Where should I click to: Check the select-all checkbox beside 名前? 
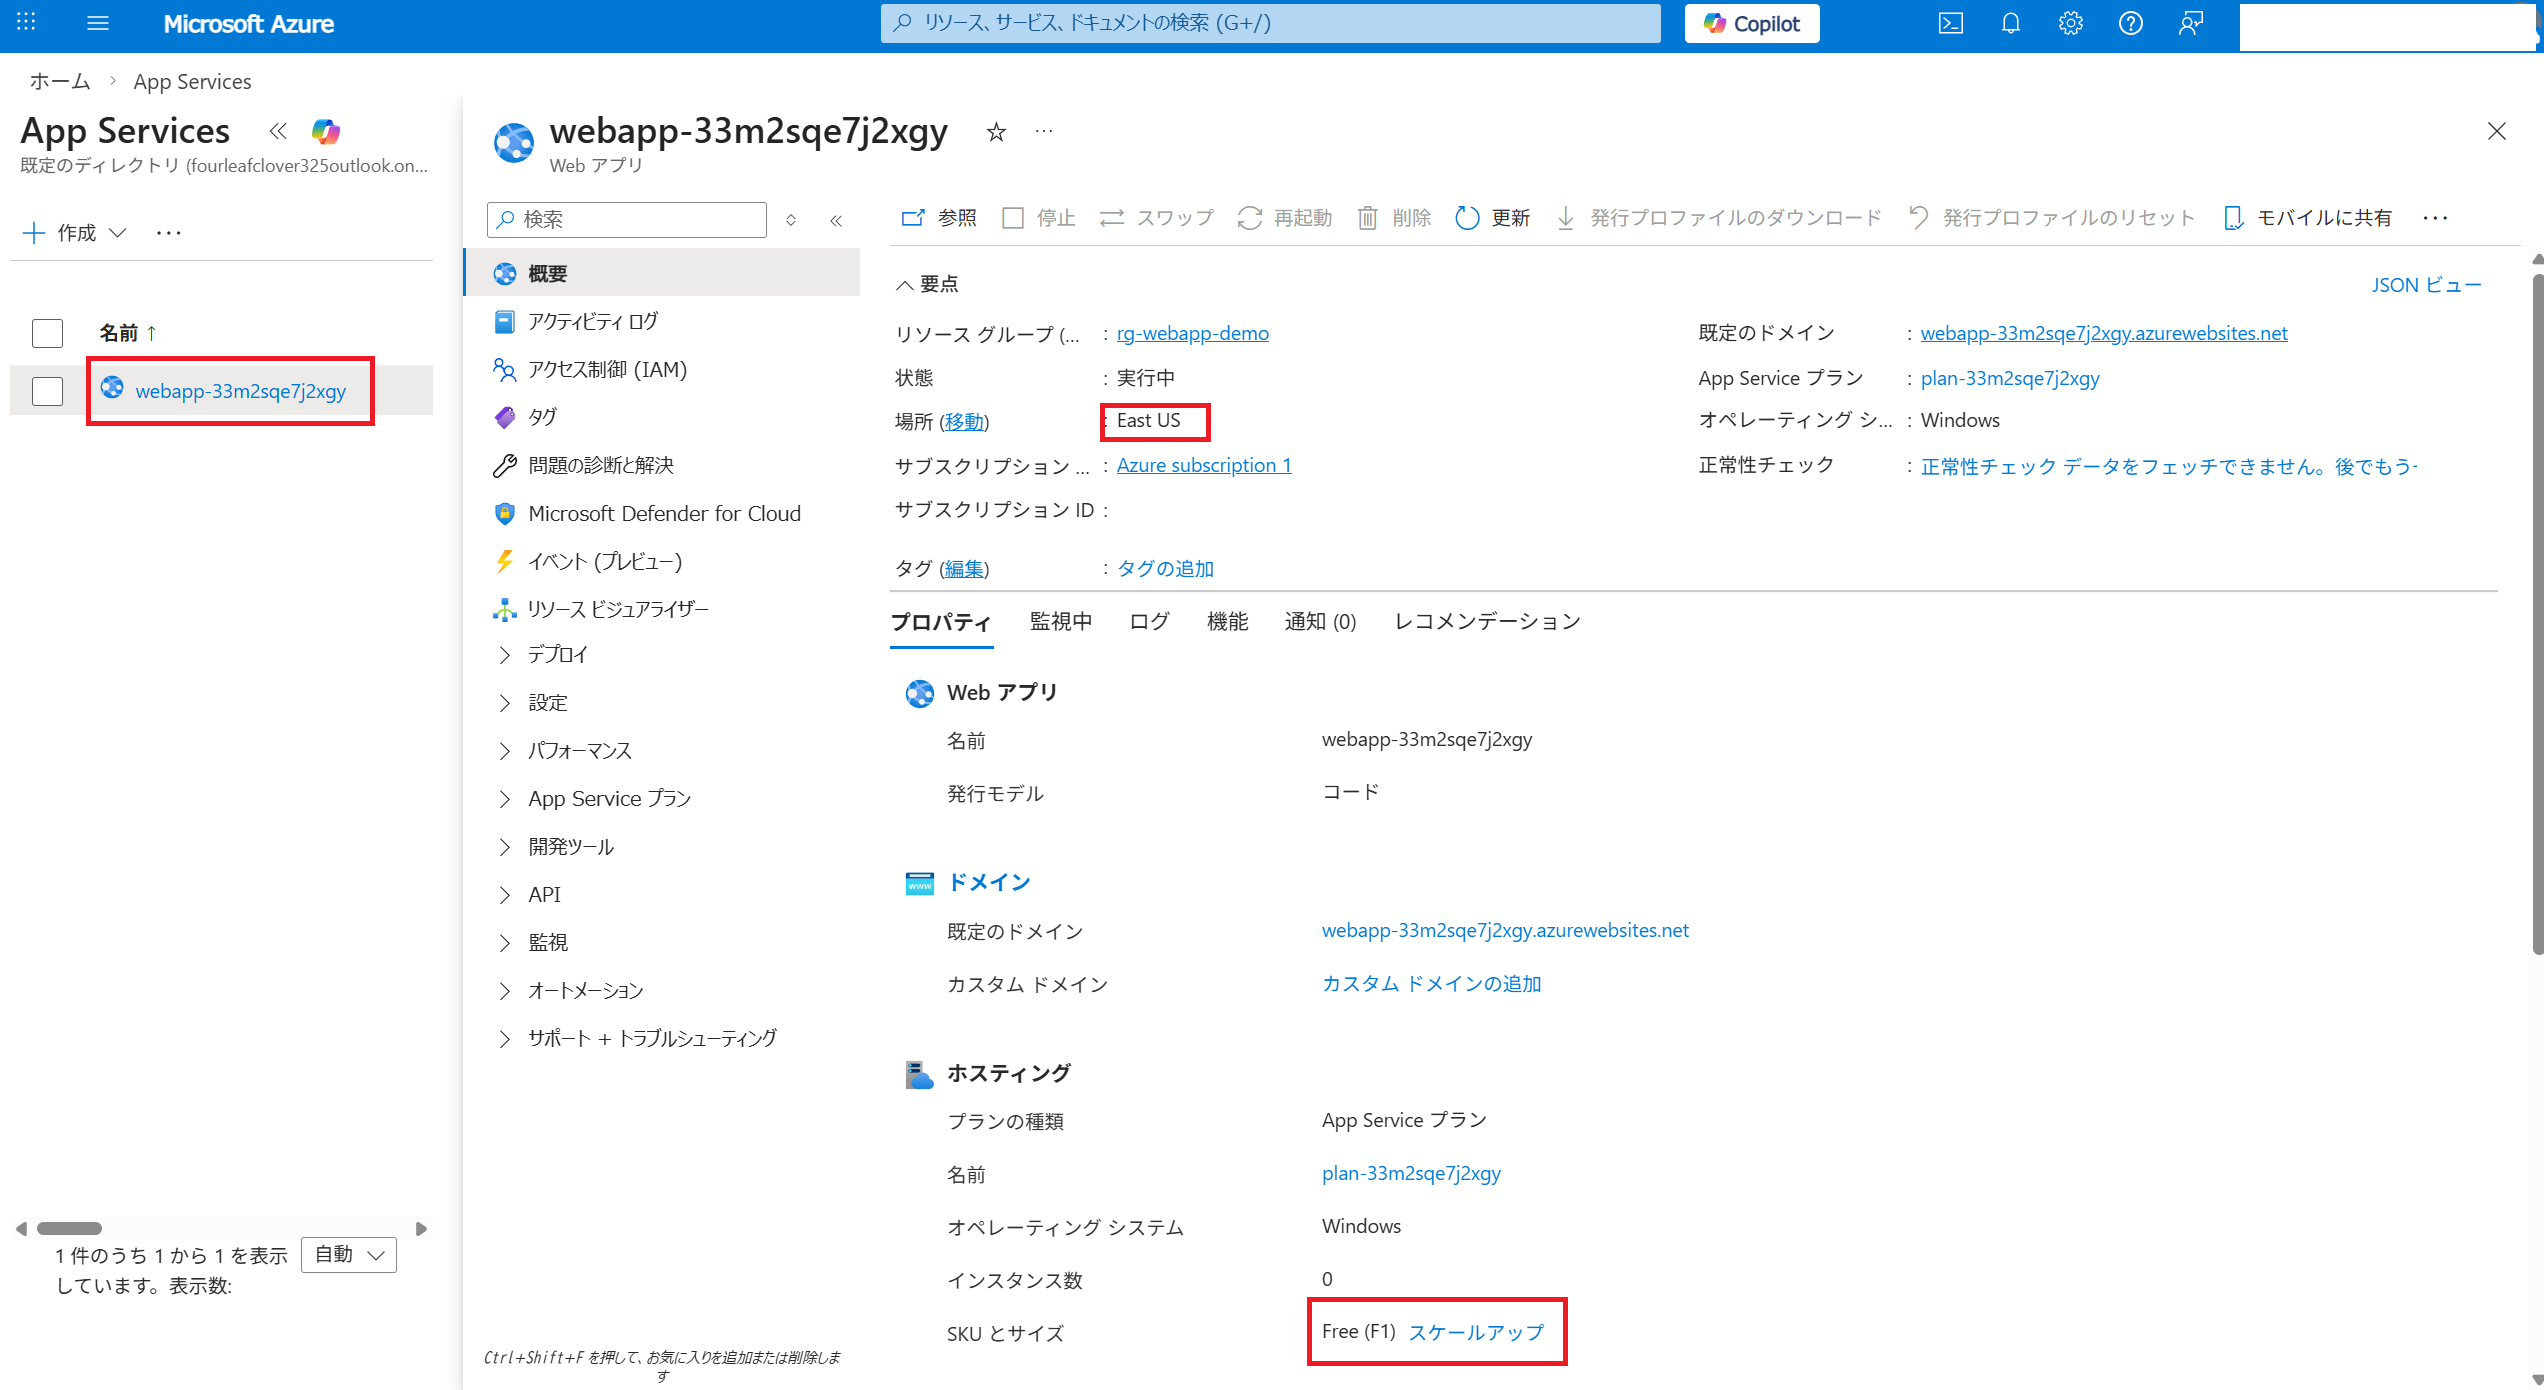[x=47, y=333]
